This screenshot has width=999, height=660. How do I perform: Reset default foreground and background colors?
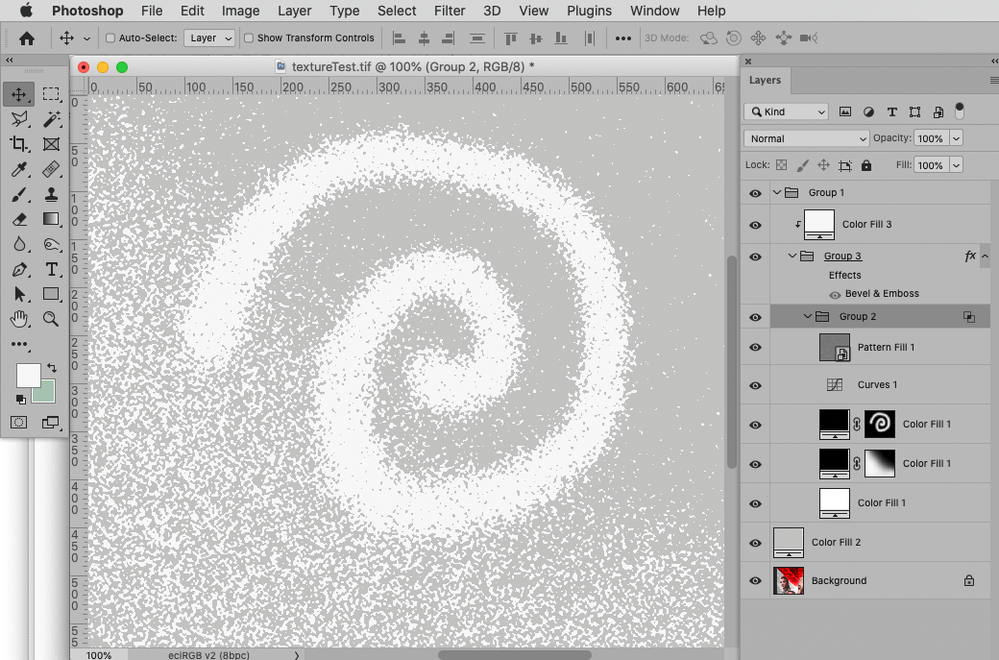[20, 399]
